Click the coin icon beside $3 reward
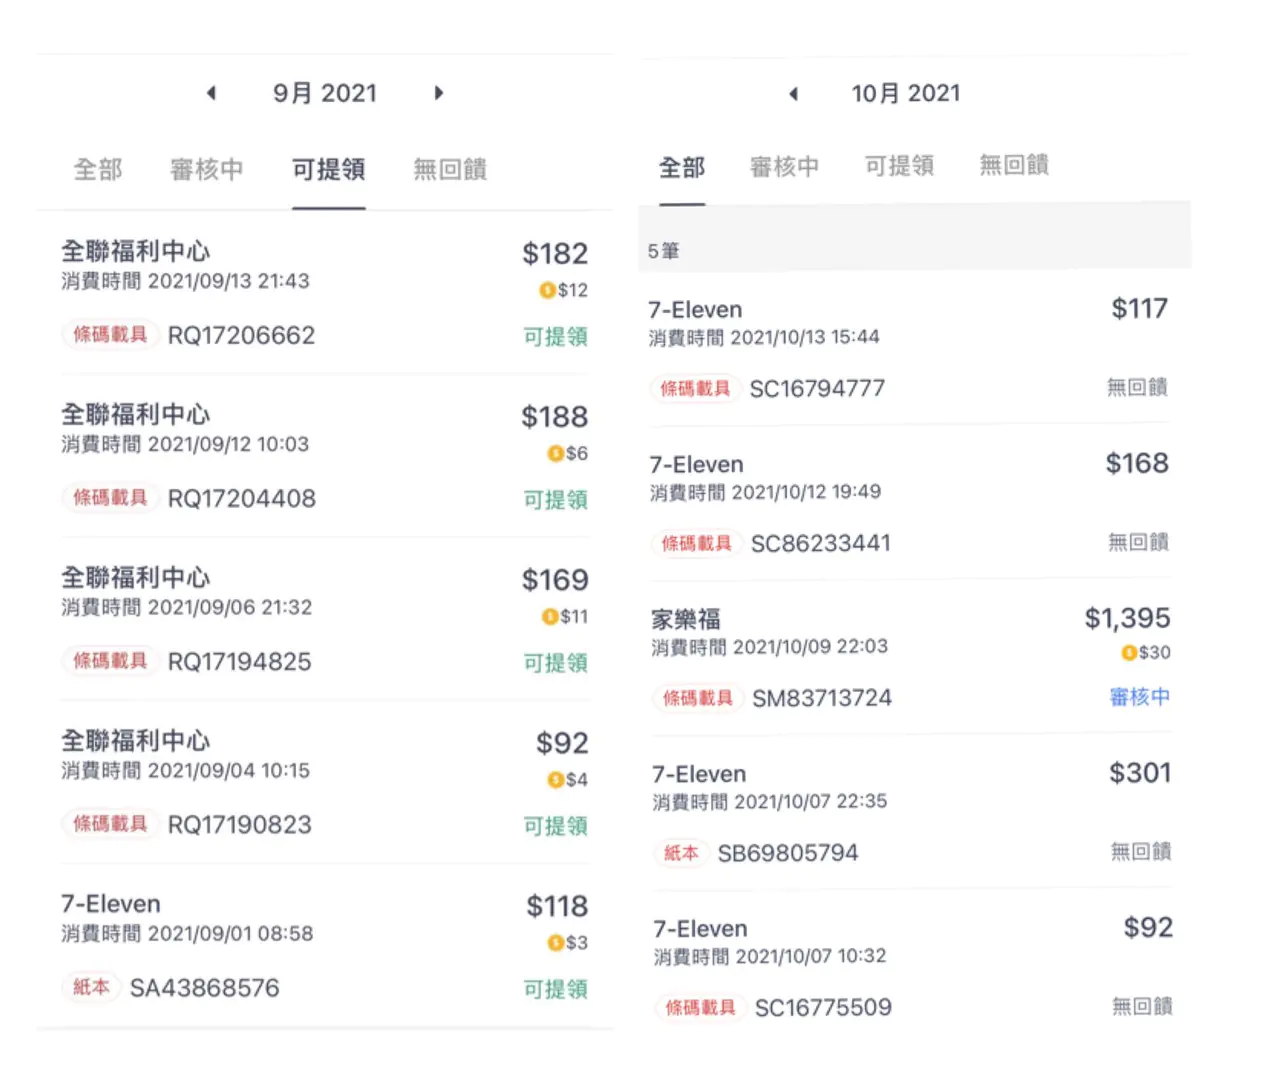The width and height of the screenshot is (1280, 1079). [x=555, y=943]
